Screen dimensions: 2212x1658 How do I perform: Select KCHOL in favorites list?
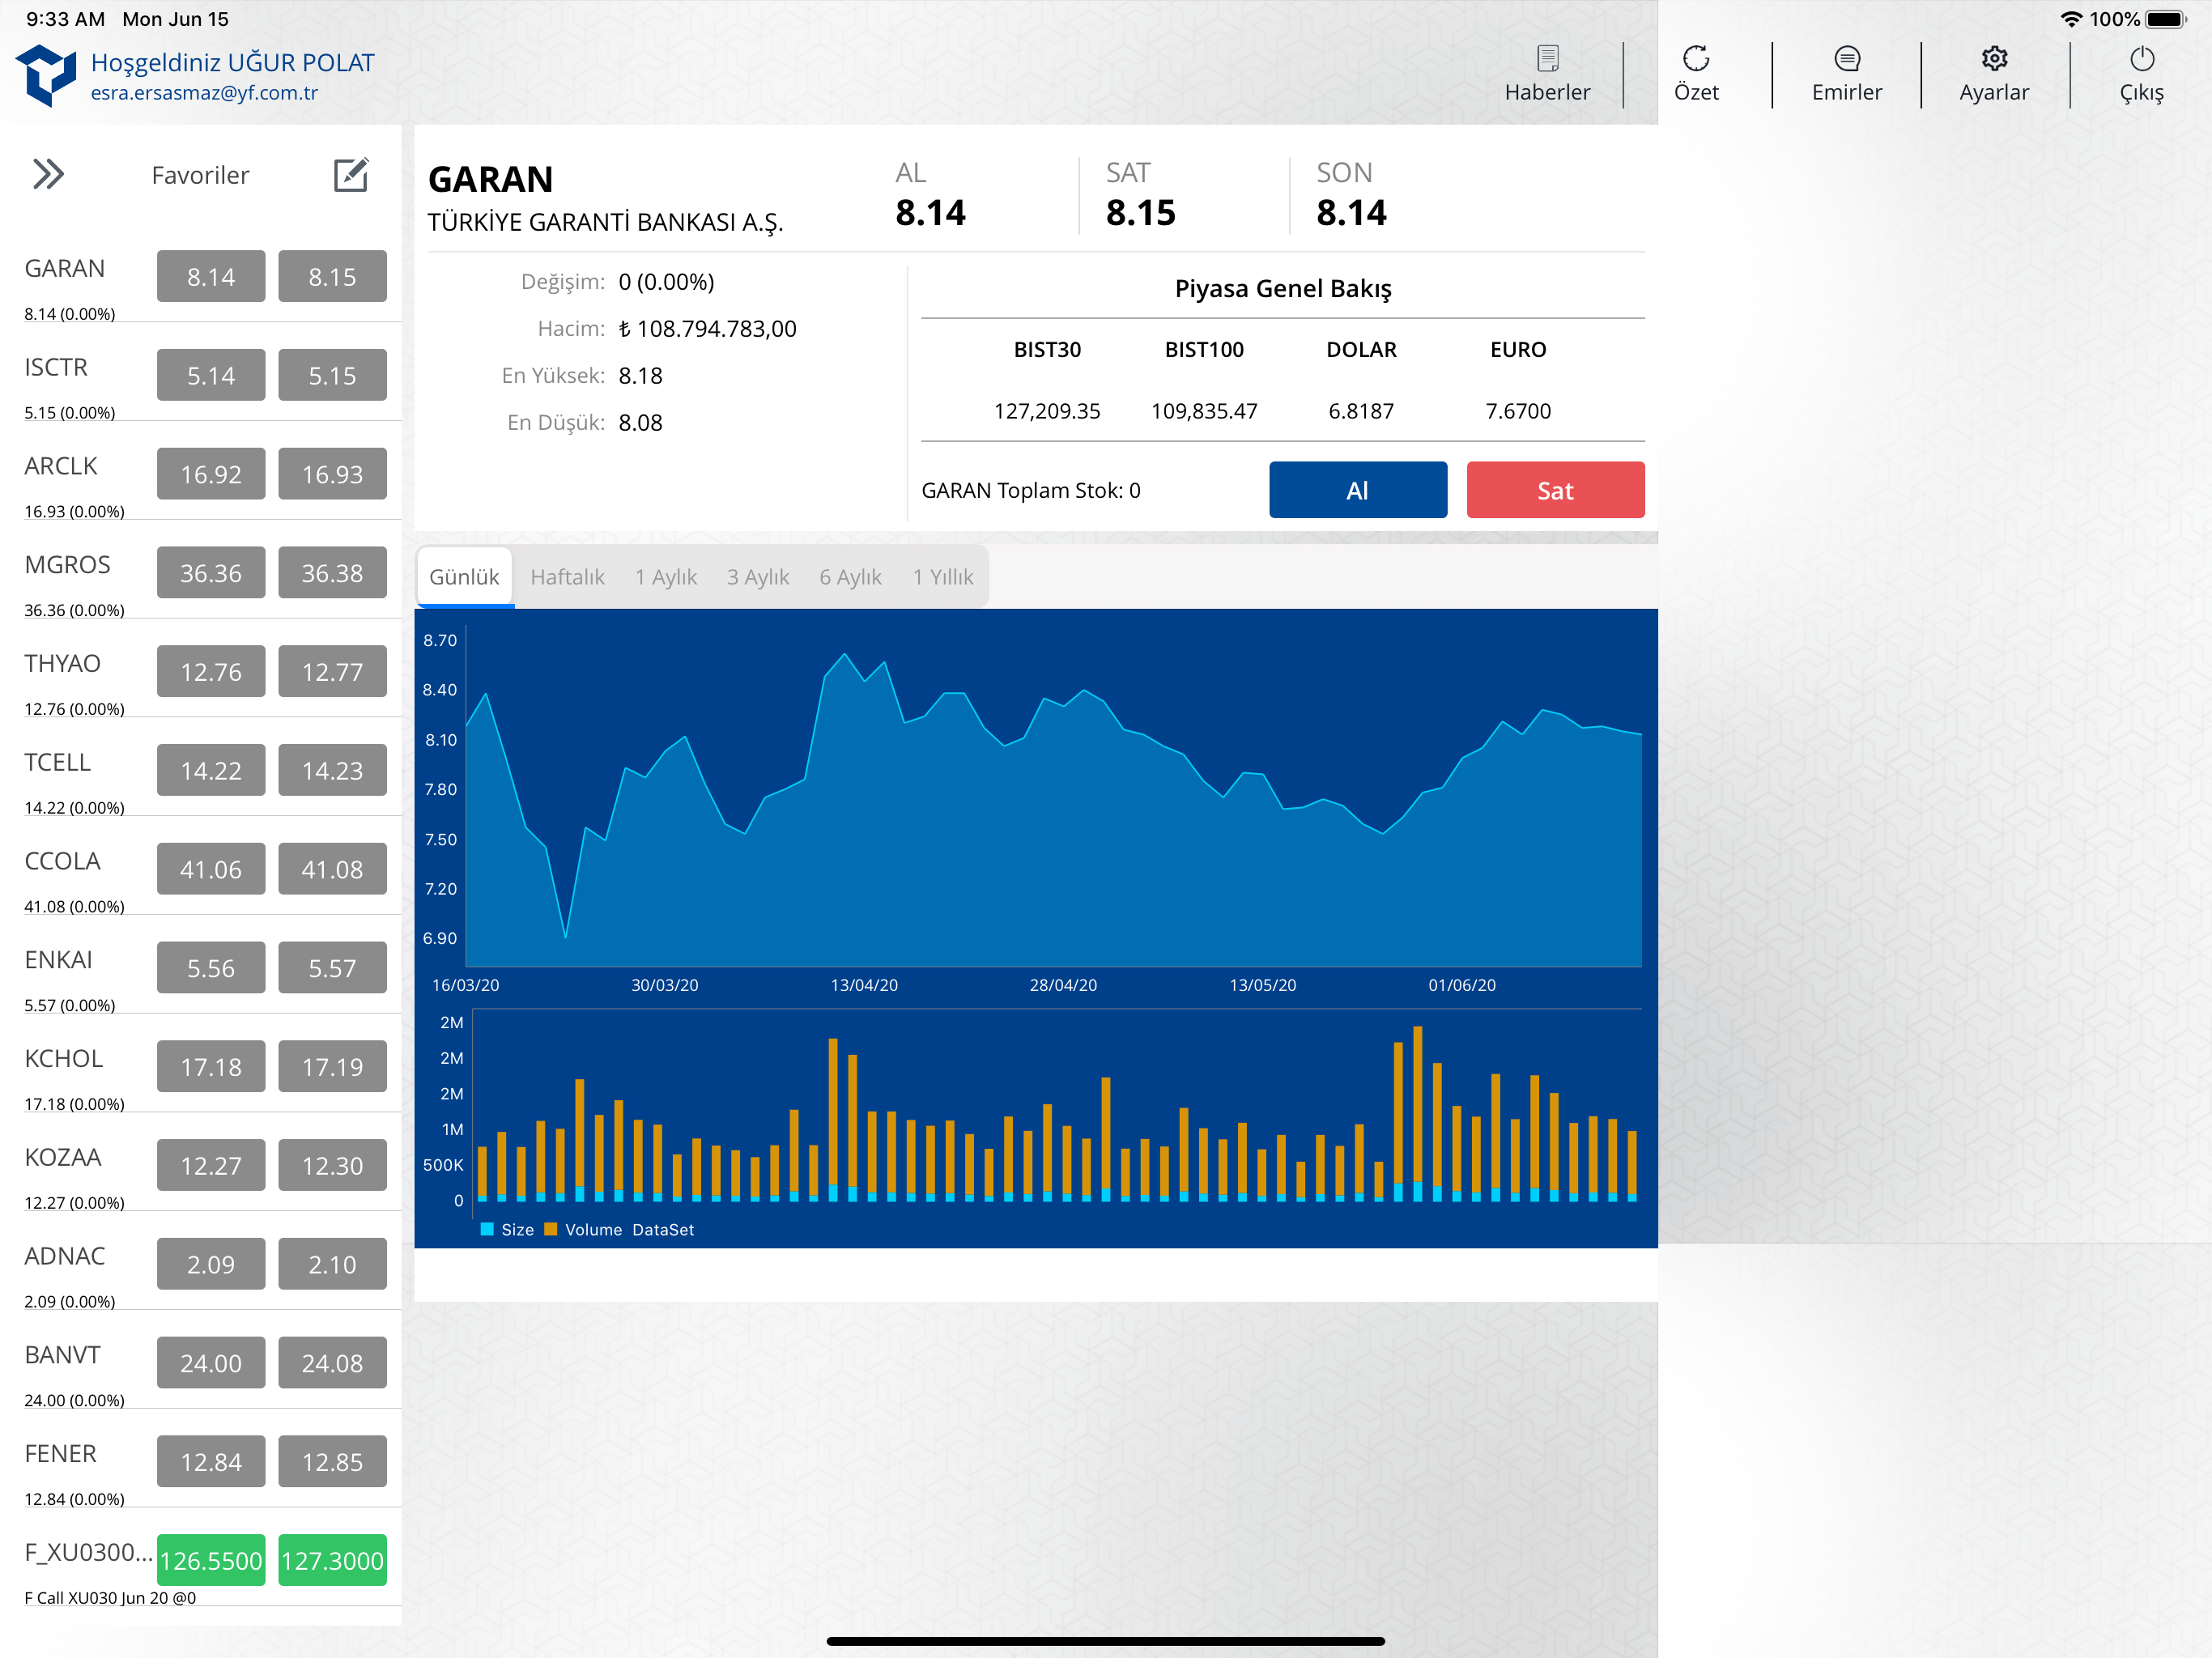pos(64,1059)
